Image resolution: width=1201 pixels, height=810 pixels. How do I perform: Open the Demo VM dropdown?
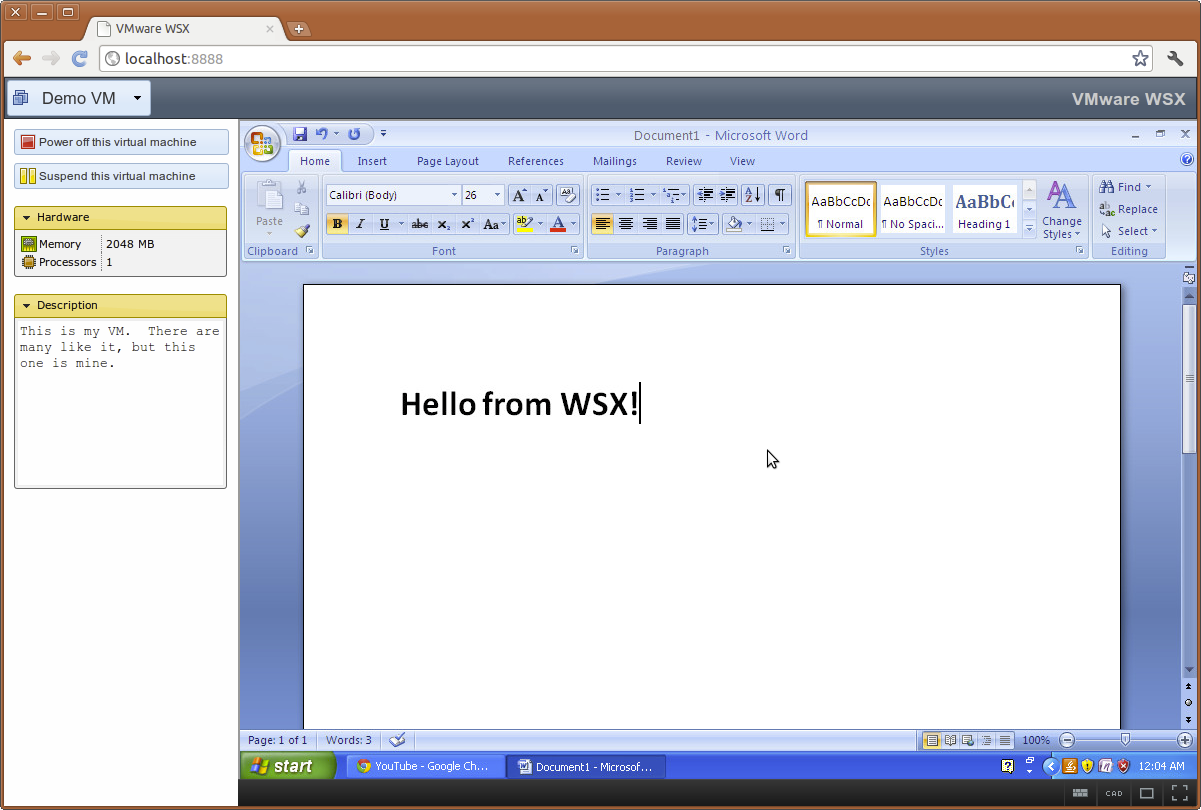[79, 98]
